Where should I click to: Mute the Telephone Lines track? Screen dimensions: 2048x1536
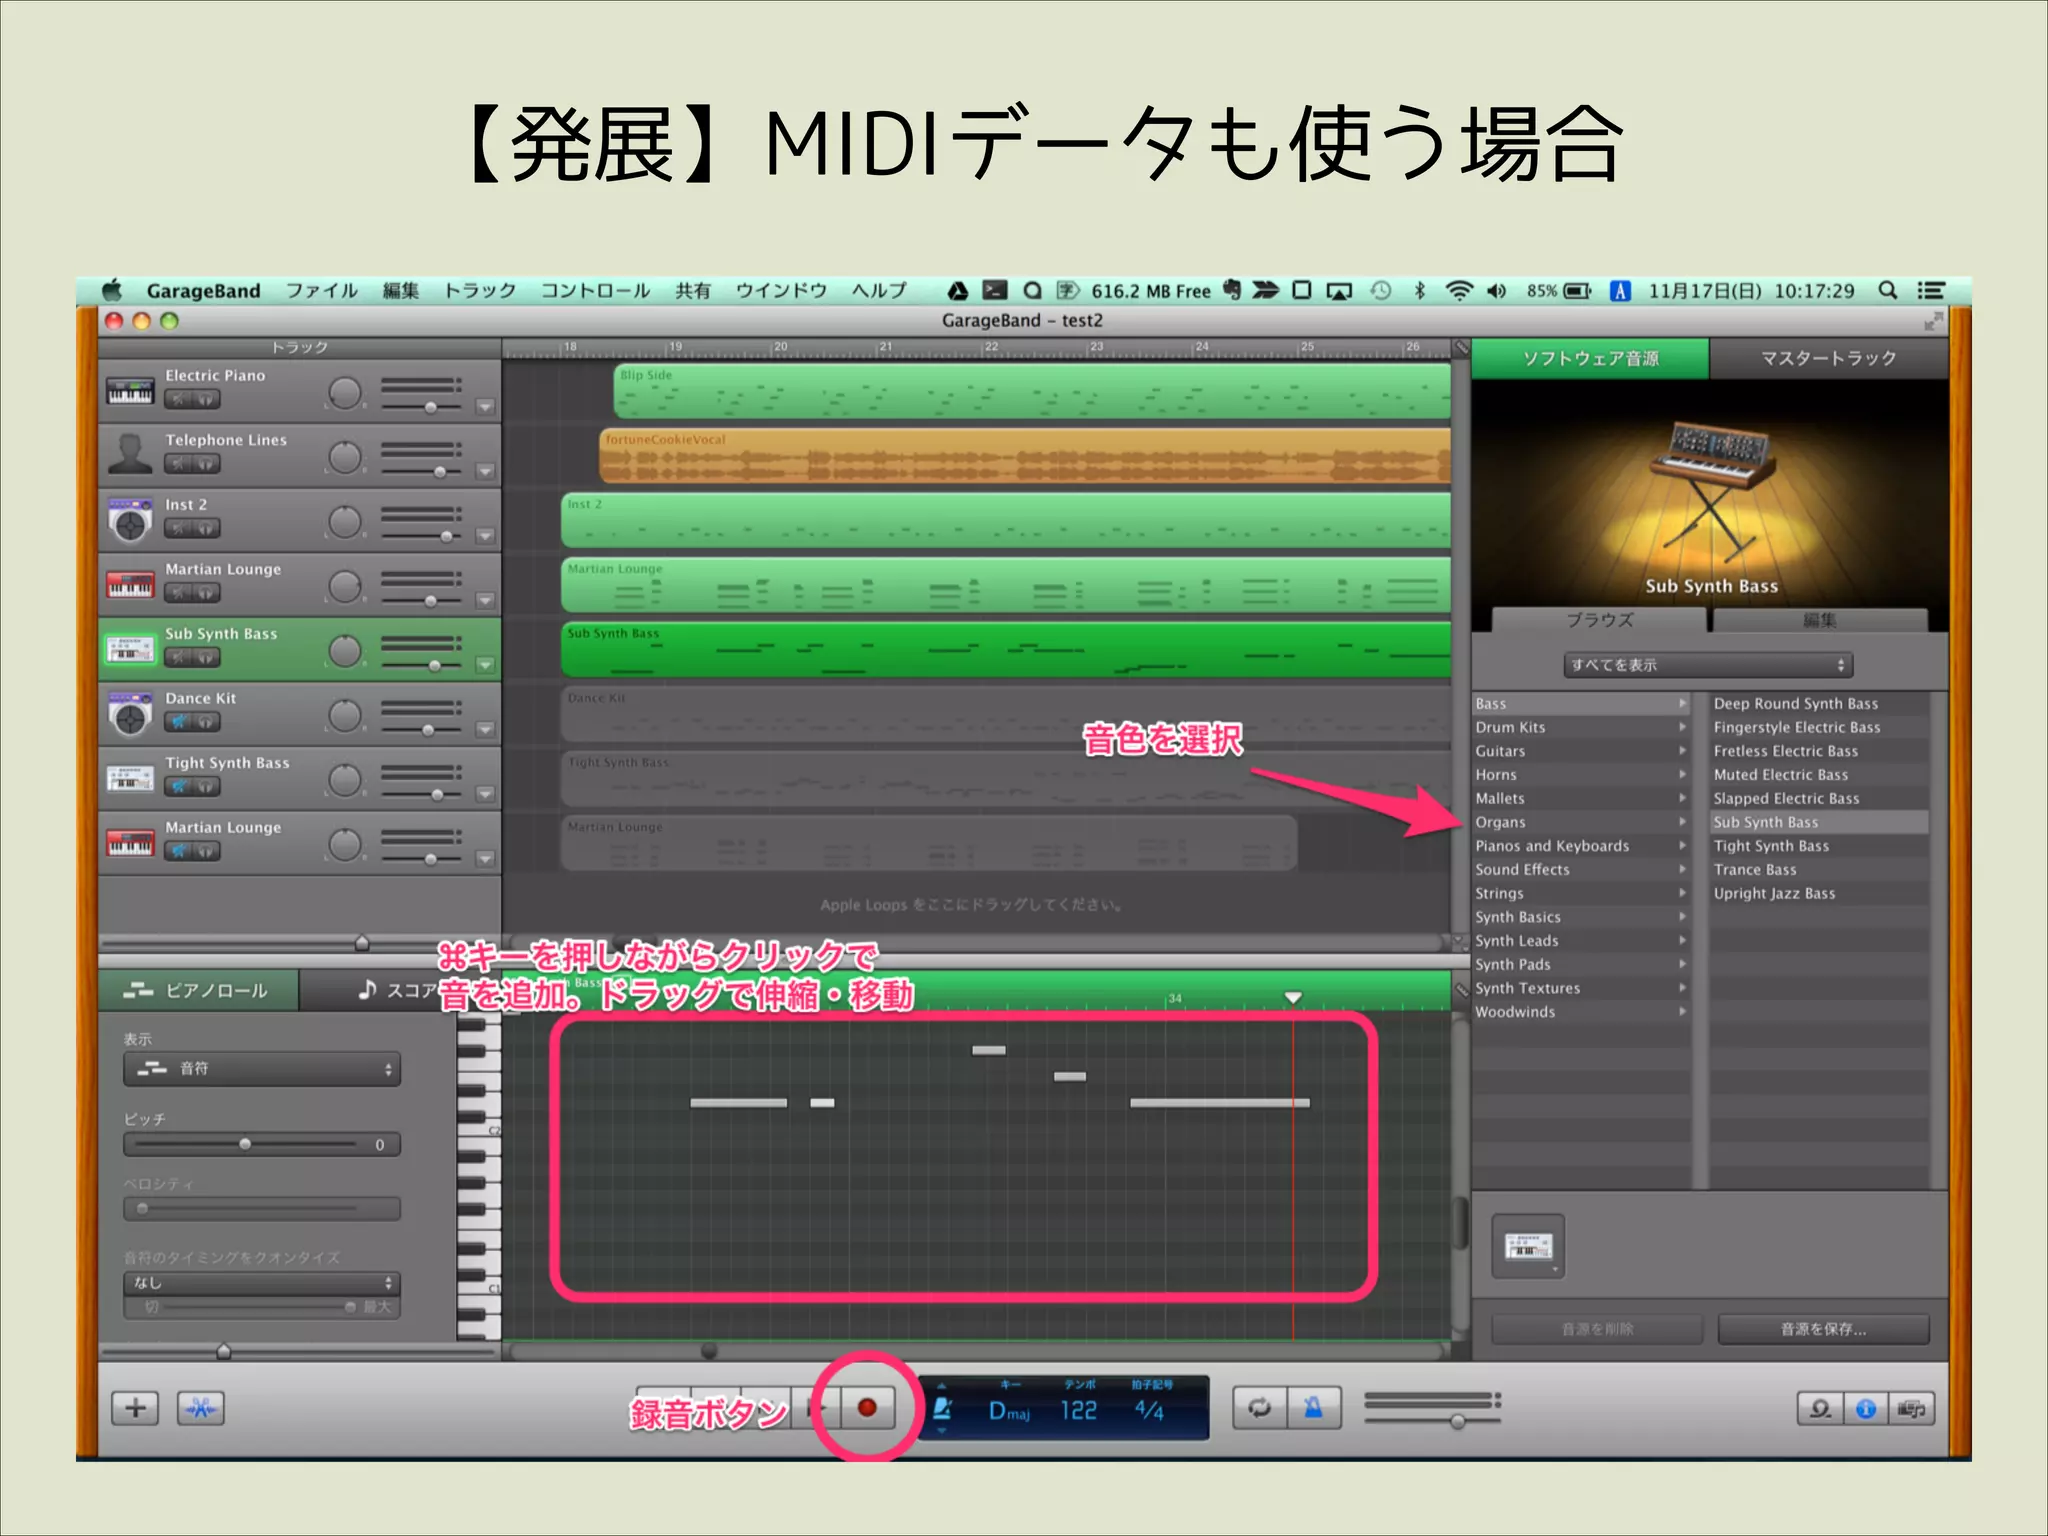coord(178,464)
